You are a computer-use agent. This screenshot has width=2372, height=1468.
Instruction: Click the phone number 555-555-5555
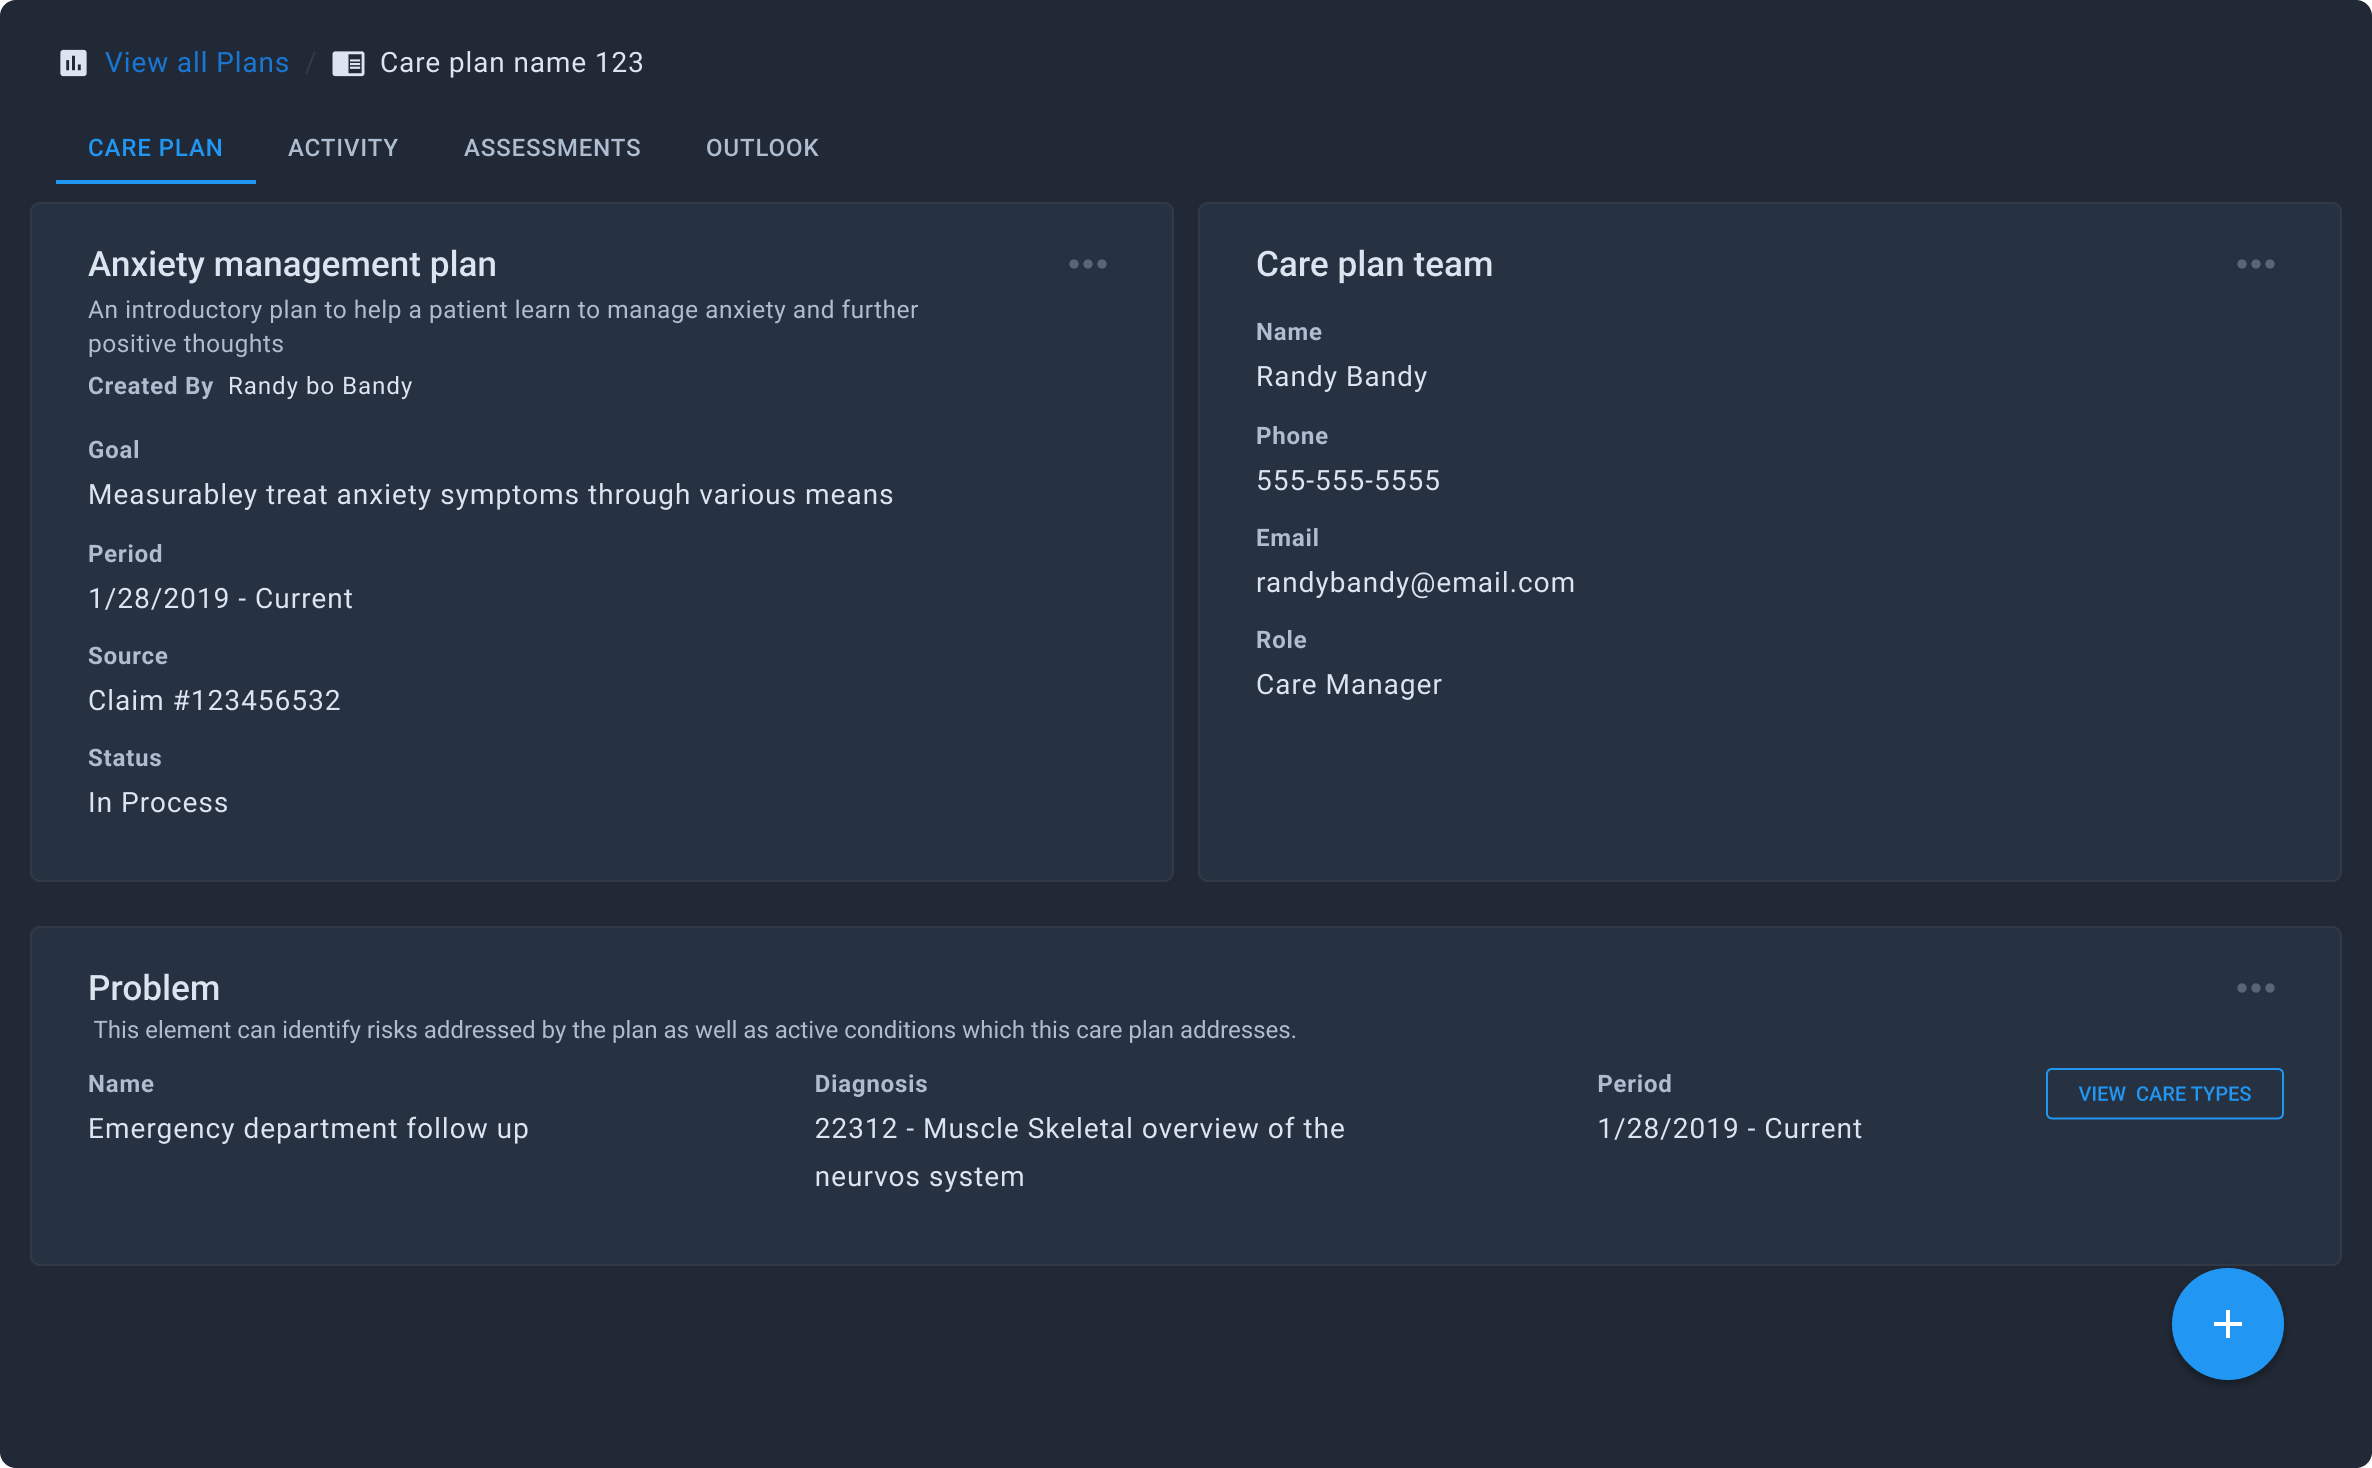point(1347,481)
